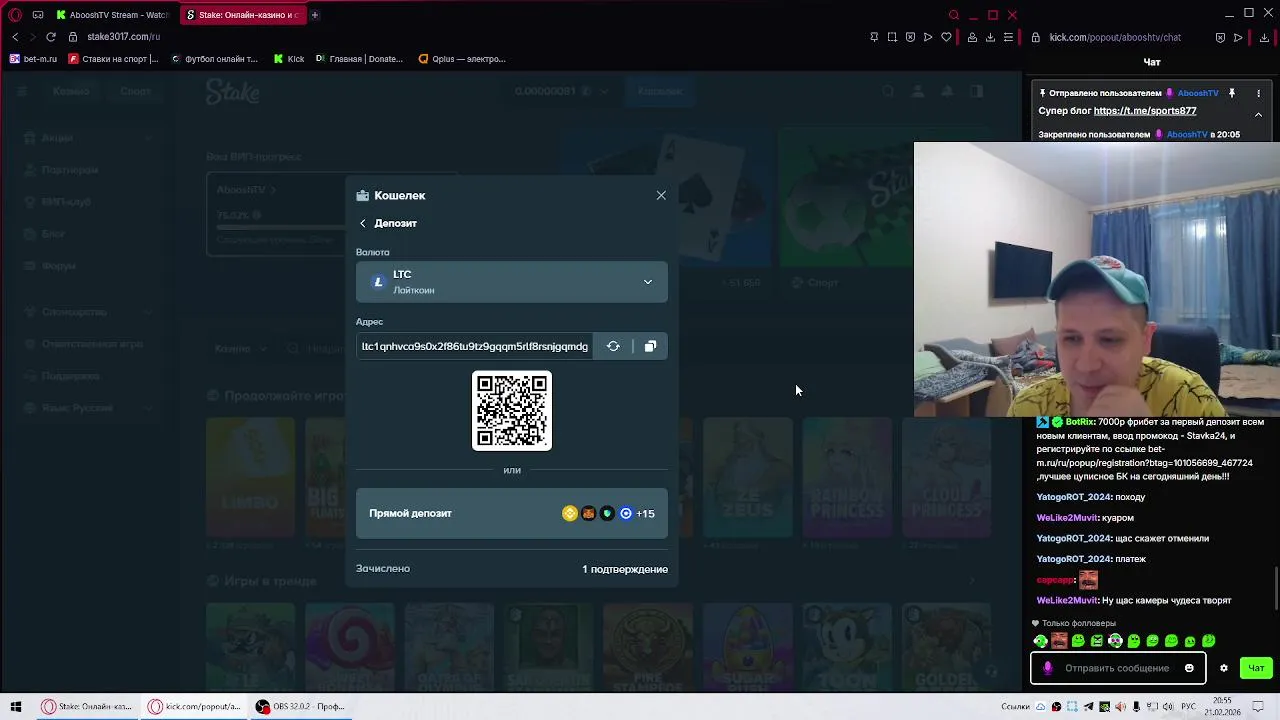1280x720 pixels.
Task: Open Windows Start menu
Action: [x=16, y=707]
